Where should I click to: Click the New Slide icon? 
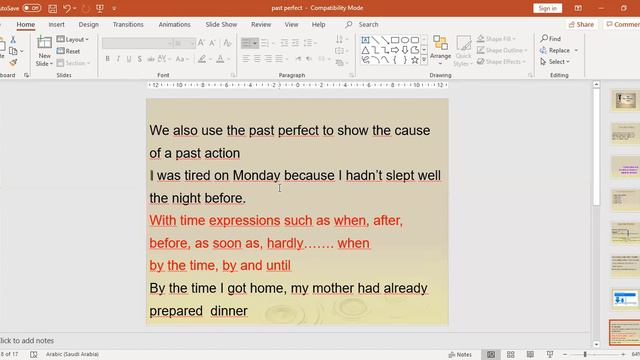pyautogui.click(x=44, y=42)
